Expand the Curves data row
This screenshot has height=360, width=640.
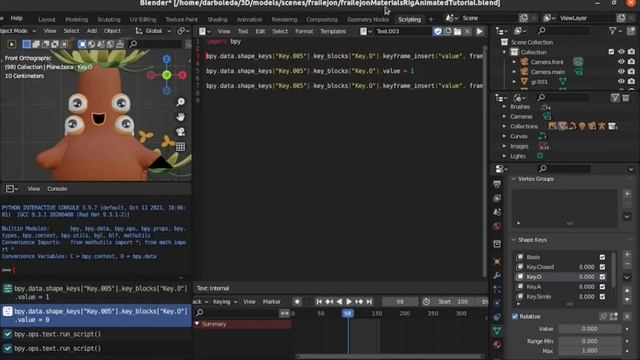(504, 136)
